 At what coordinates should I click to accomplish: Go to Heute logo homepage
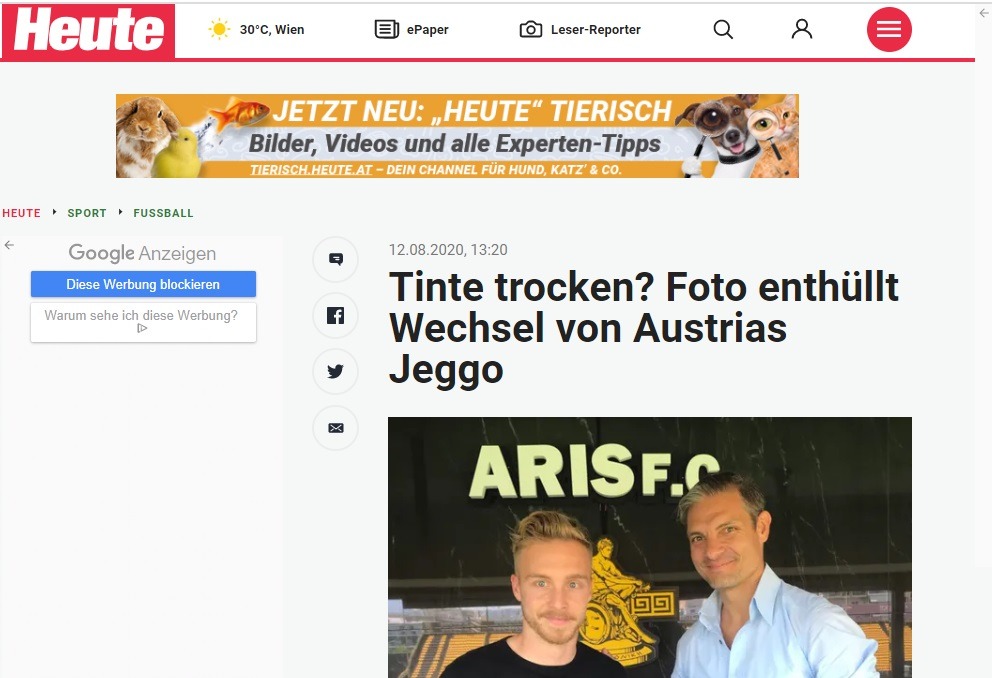pos(88,30)
